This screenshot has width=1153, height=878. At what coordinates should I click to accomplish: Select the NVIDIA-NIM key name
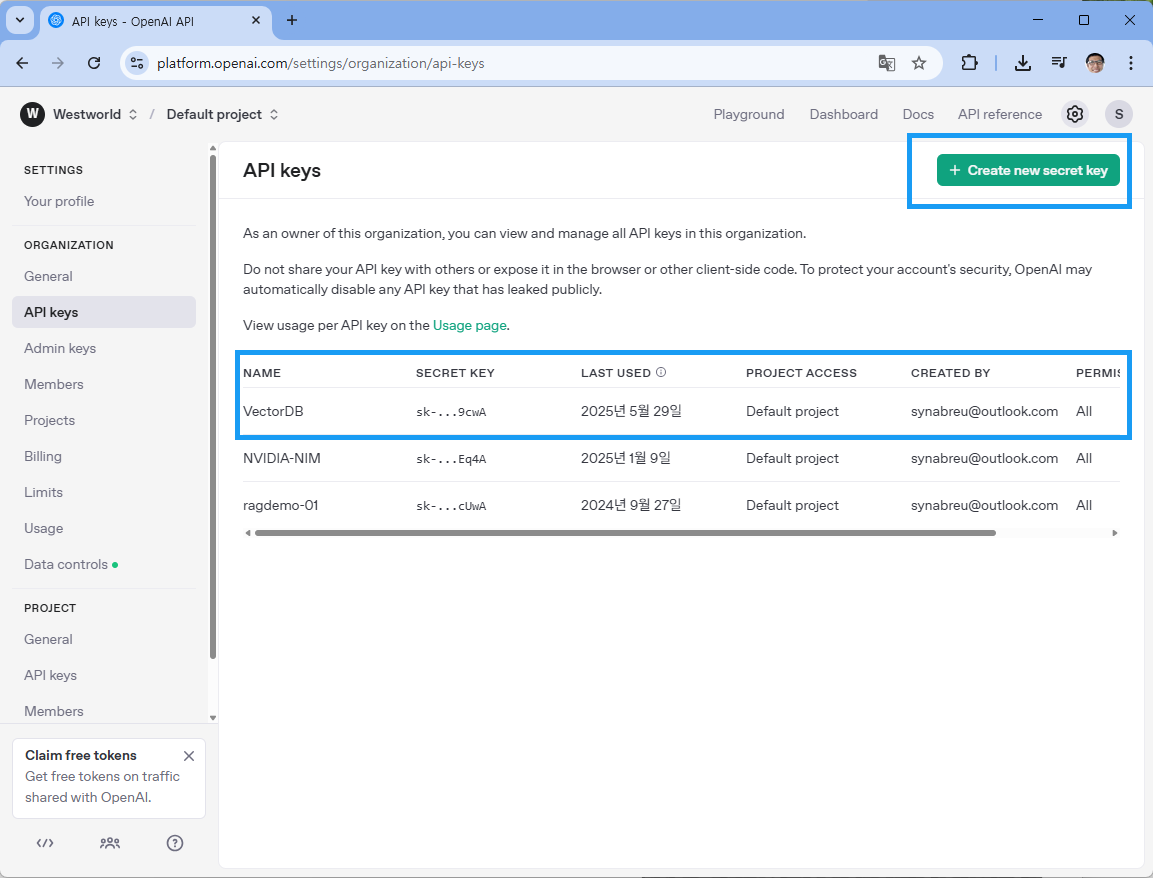(282, 459)
